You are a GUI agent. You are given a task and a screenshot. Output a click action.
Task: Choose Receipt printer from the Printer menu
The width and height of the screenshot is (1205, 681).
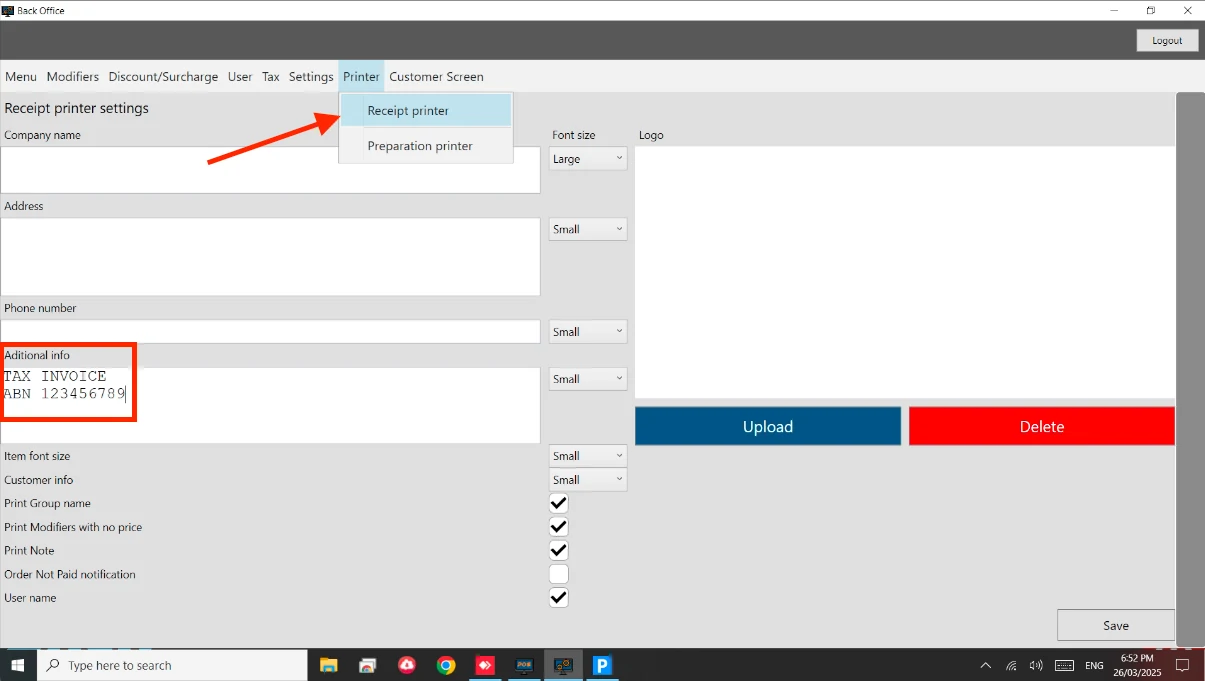tap(426, 110)
